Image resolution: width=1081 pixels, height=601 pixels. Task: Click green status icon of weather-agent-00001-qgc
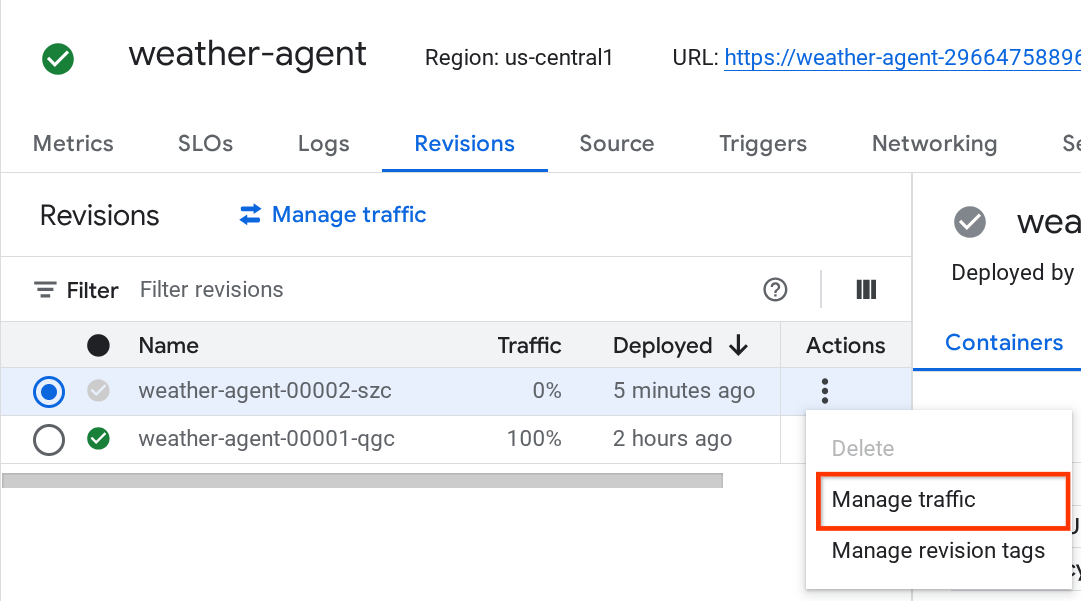(x=98, y=439)
